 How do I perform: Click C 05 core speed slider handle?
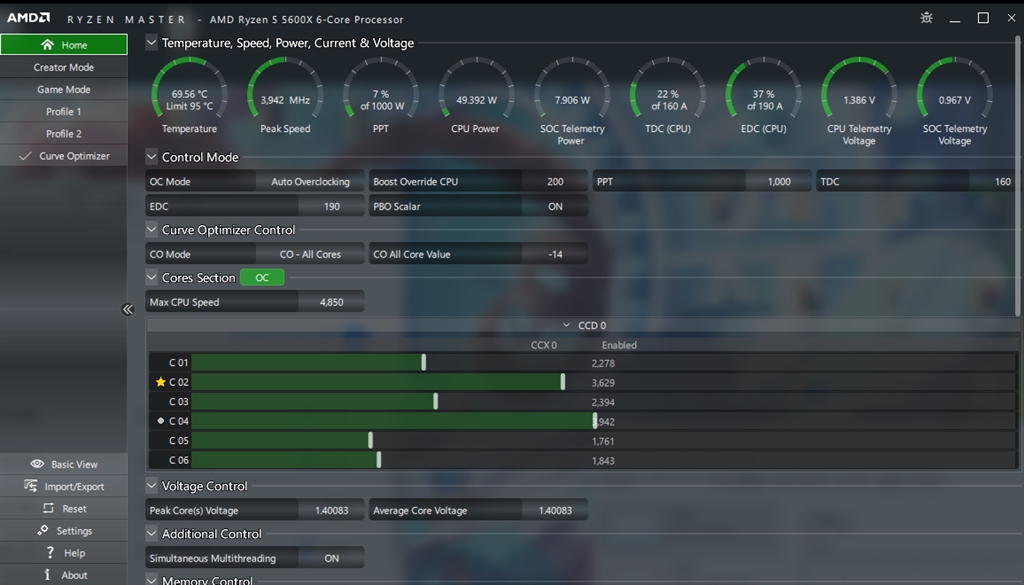point(370,441)
